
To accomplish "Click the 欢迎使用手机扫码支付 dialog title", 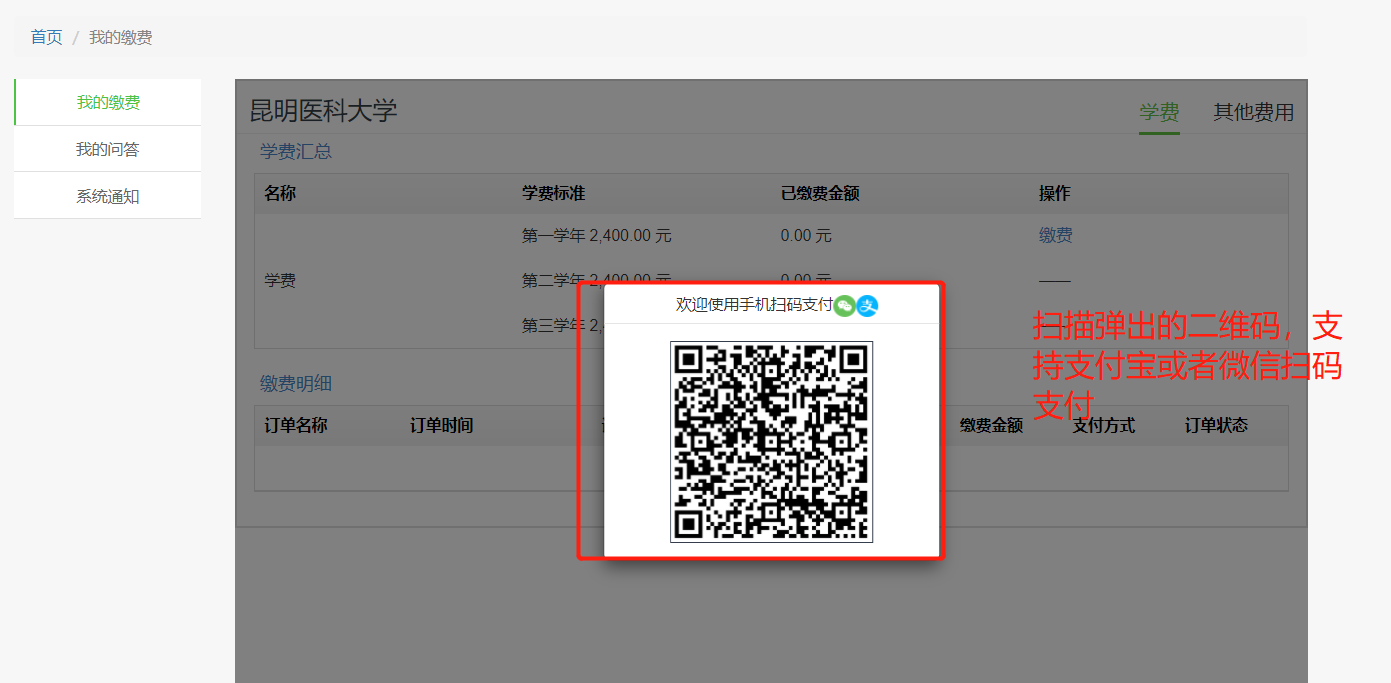I will (754, 305).
